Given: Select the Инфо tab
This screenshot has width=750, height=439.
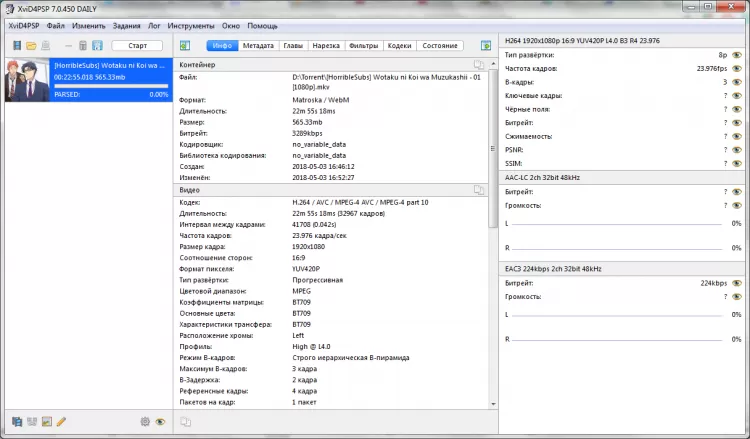Looking at the screenshot, I should [222, 45].
